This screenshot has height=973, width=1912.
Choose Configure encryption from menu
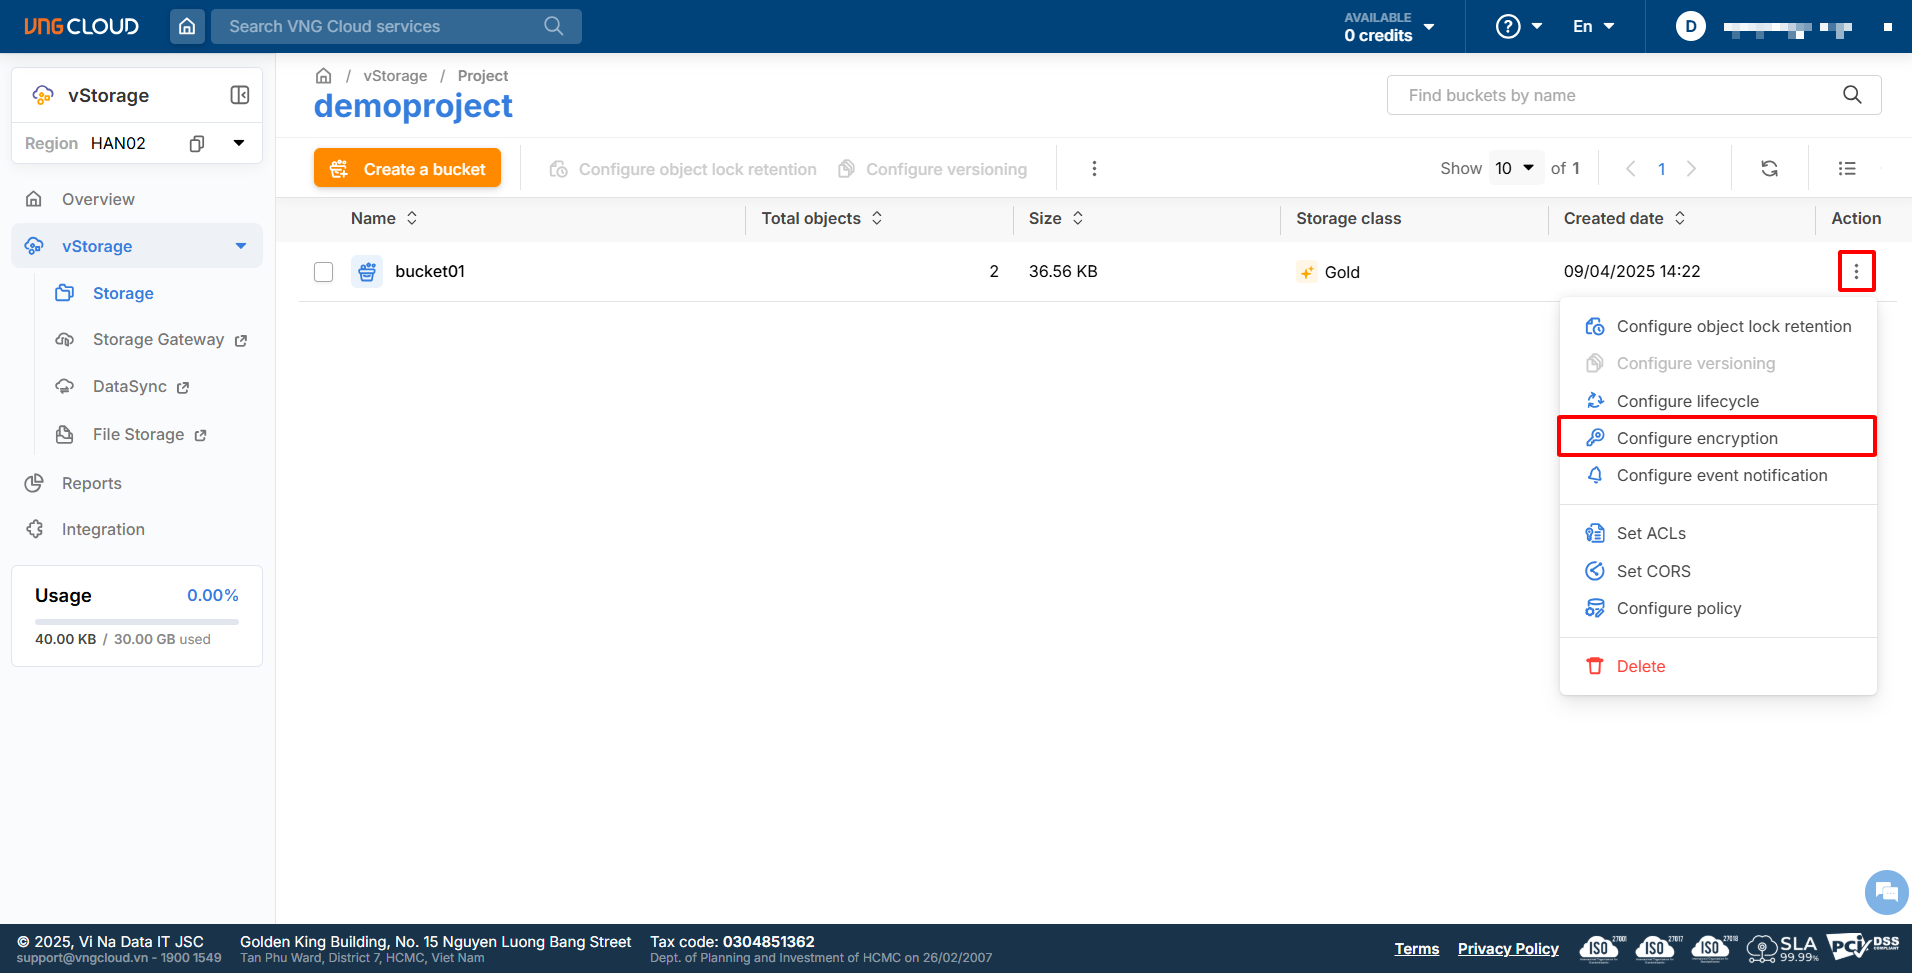[1696, 438]
